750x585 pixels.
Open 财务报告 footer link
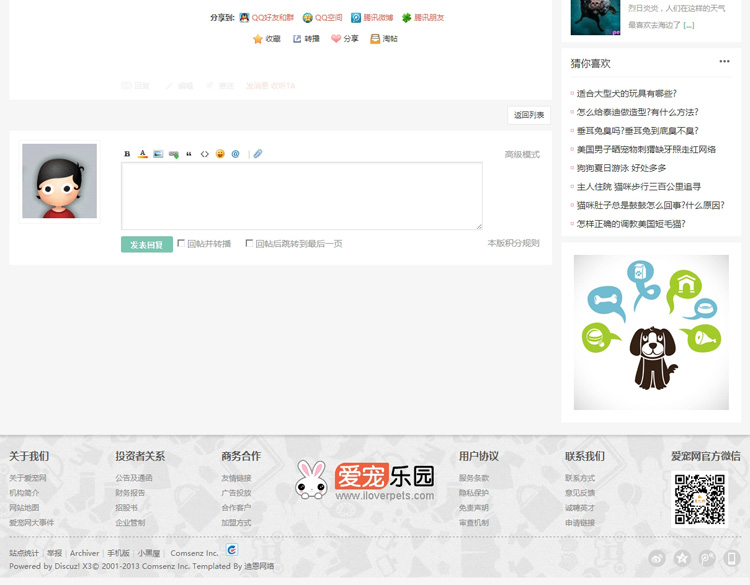tap(130, 493)
